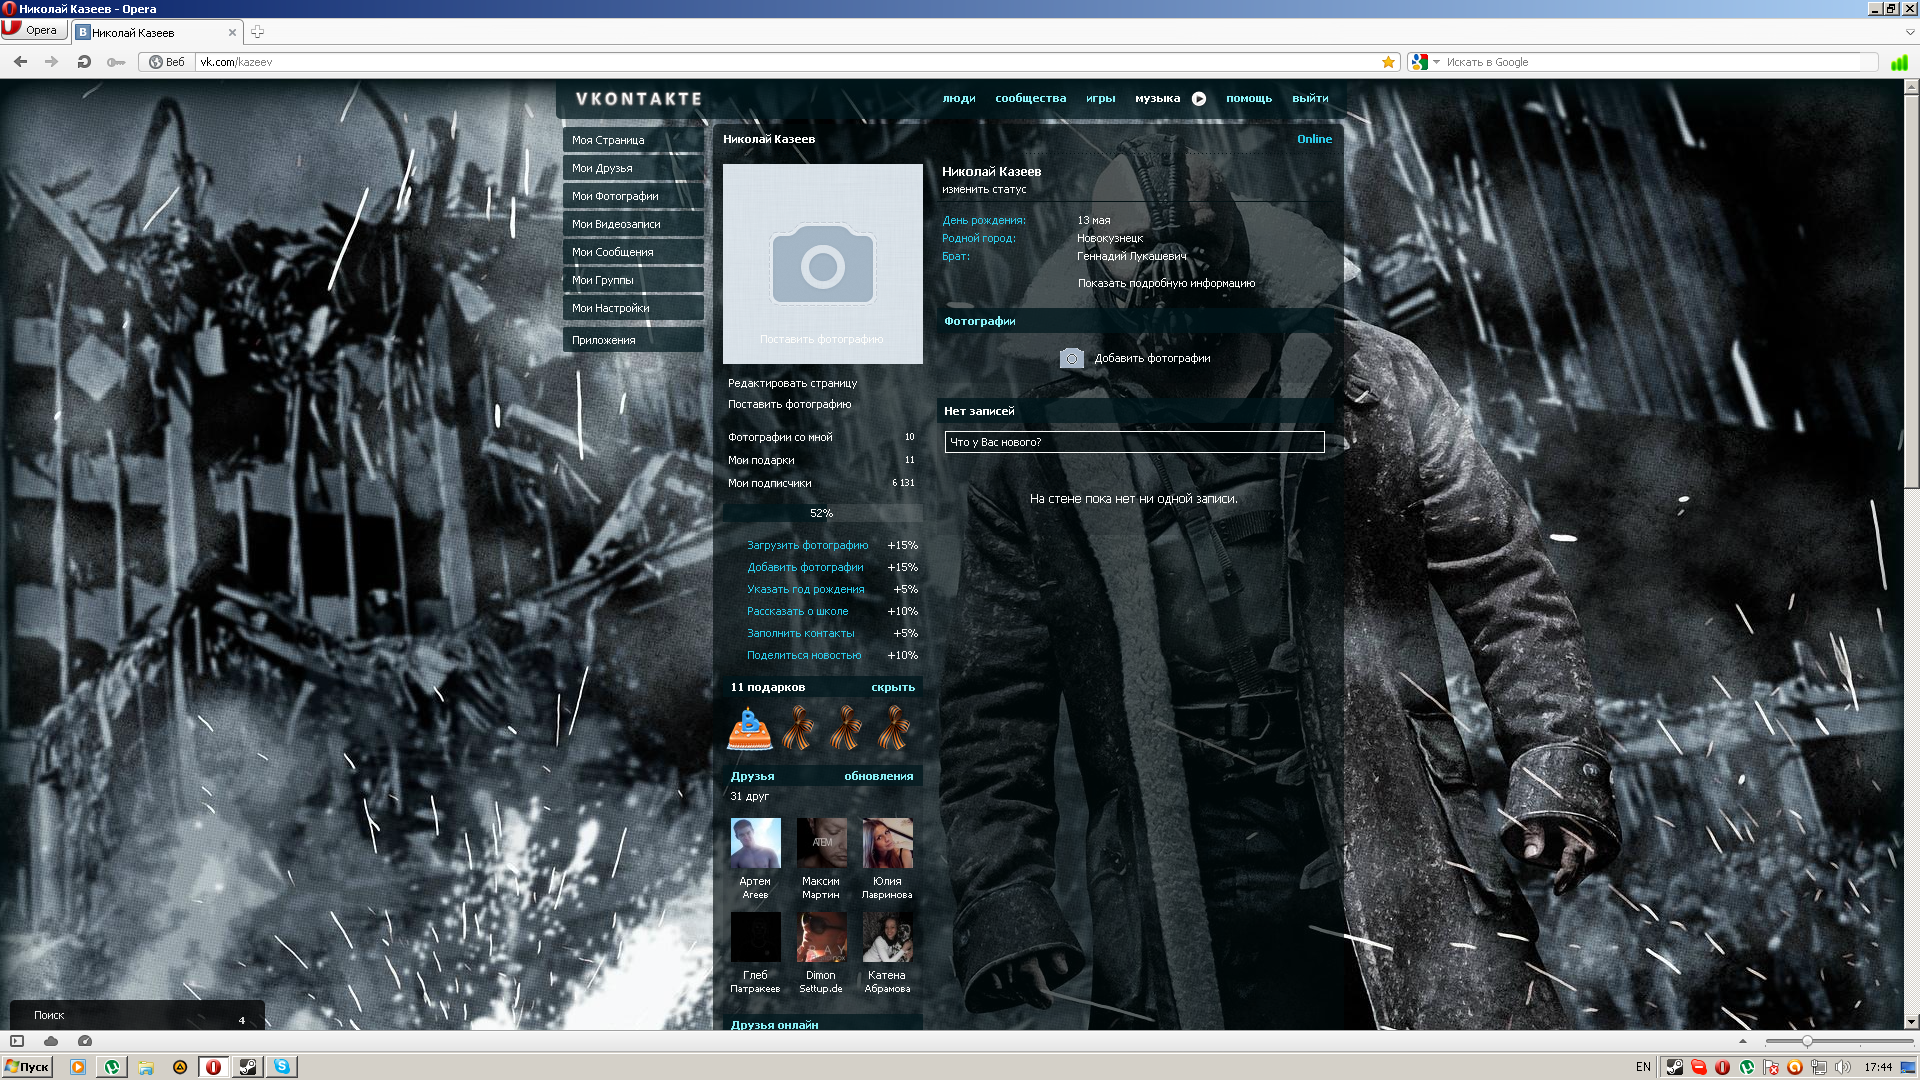Go back with the back arrow
The width and height of the screenshot is (1920, 1080).
[x=20, y=62]
